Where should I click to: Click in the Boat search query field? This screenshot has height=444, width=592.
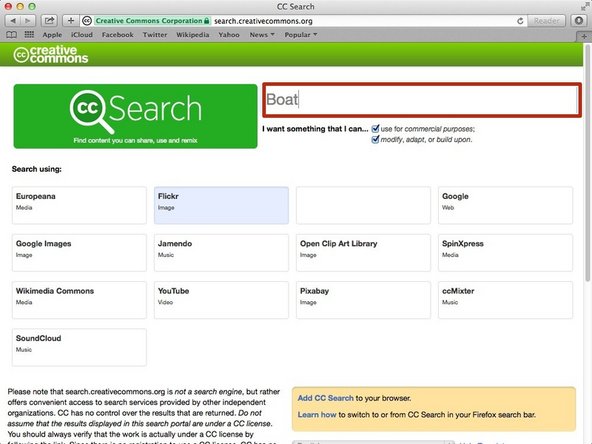coord(422,100)
